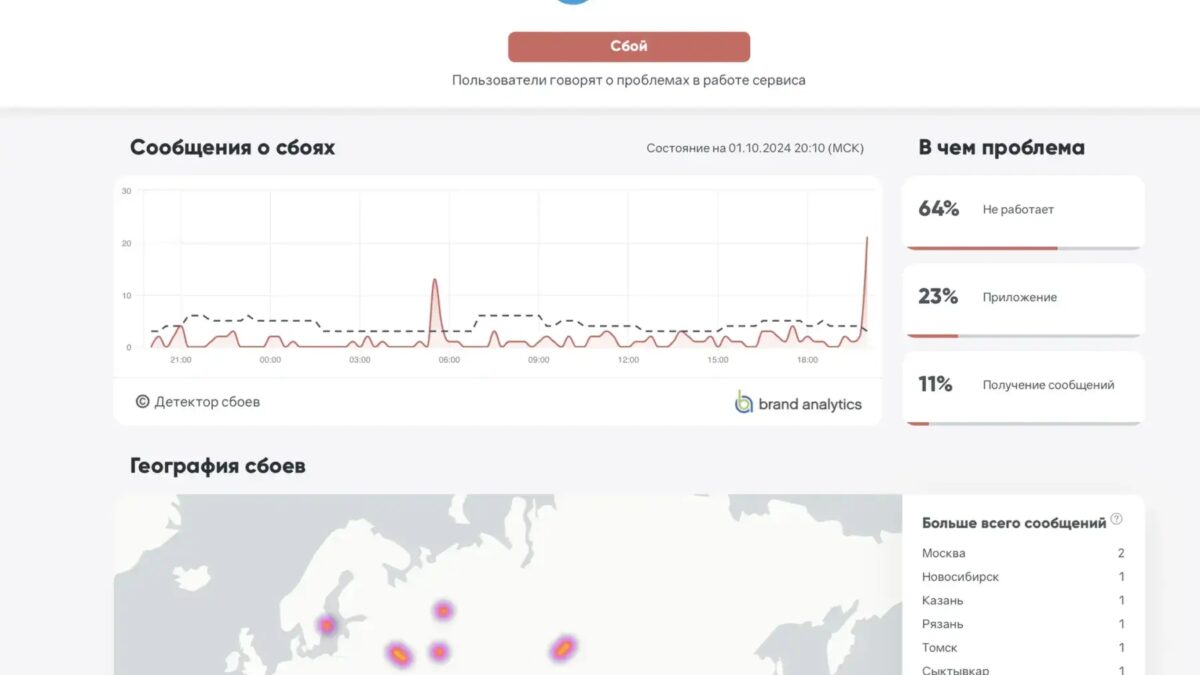Select the 11% Получение сообщений card
Screen dimensions: 1200x675
(1022, 386)
